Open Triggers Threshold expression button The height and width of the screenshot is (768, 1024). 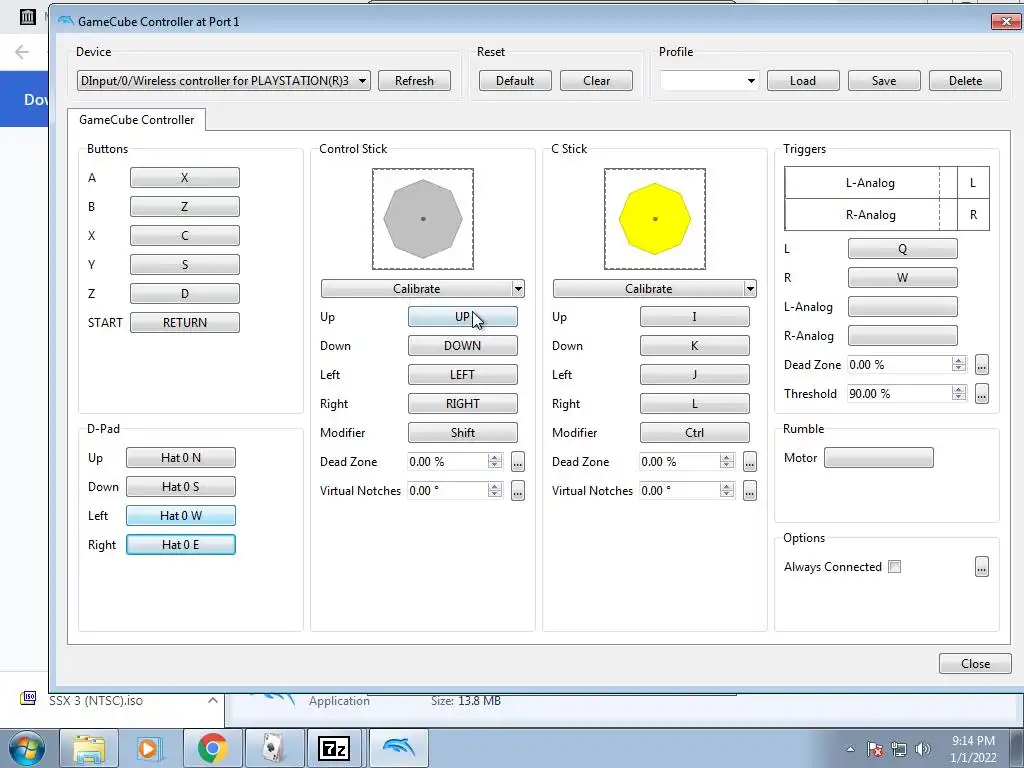point(982,394)
